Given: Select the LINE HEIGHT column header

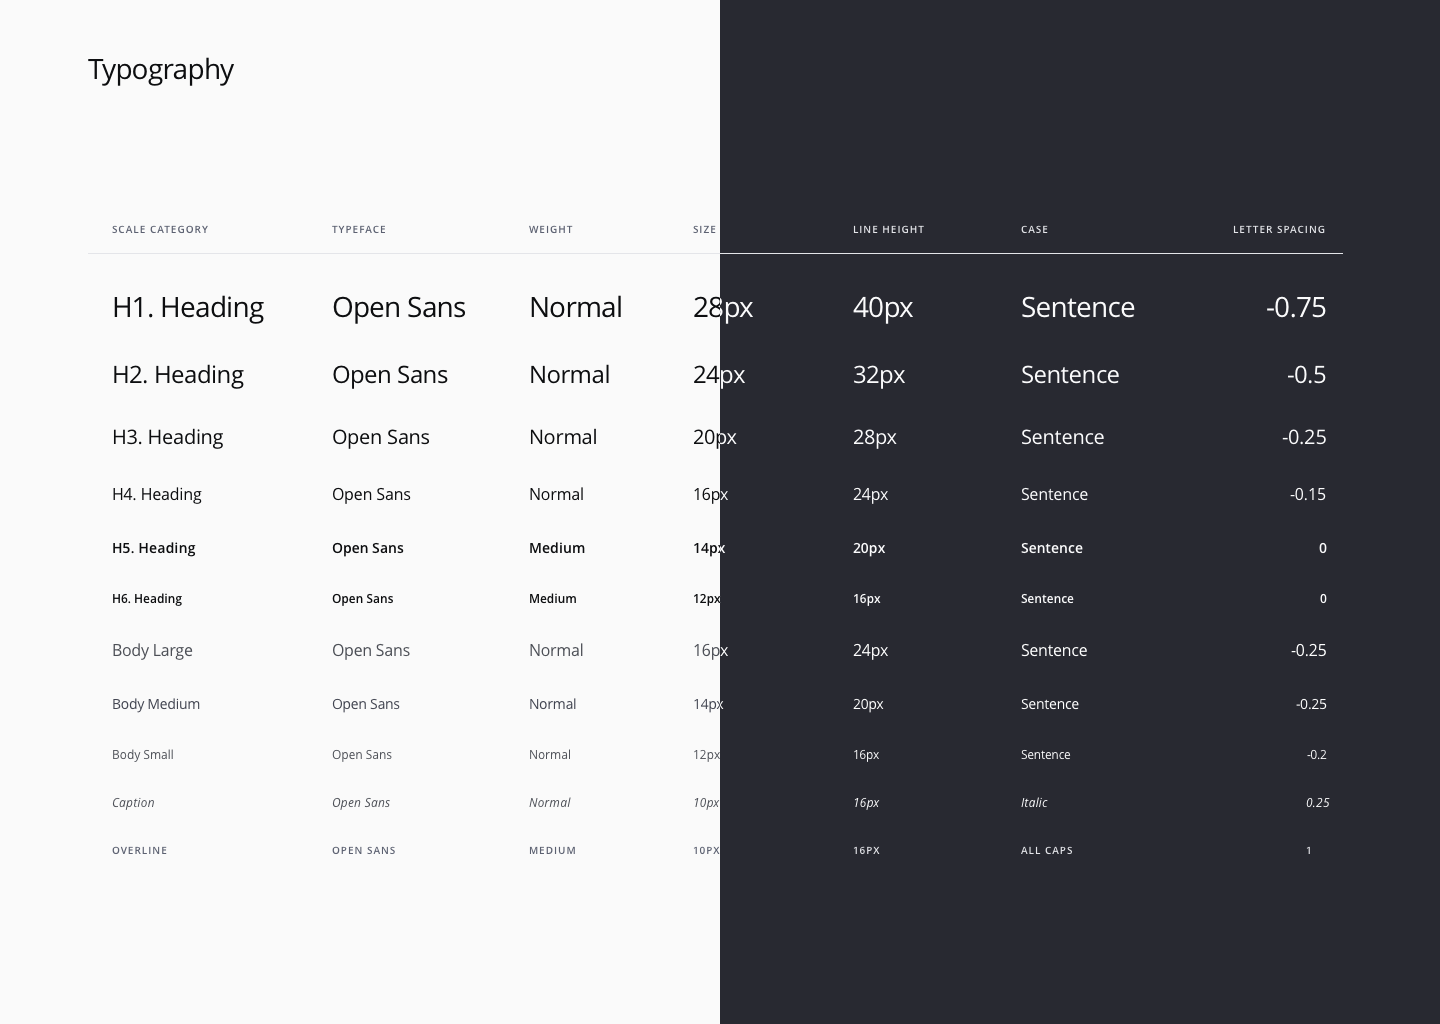Looking at the screenshot, I should (889, 229).
